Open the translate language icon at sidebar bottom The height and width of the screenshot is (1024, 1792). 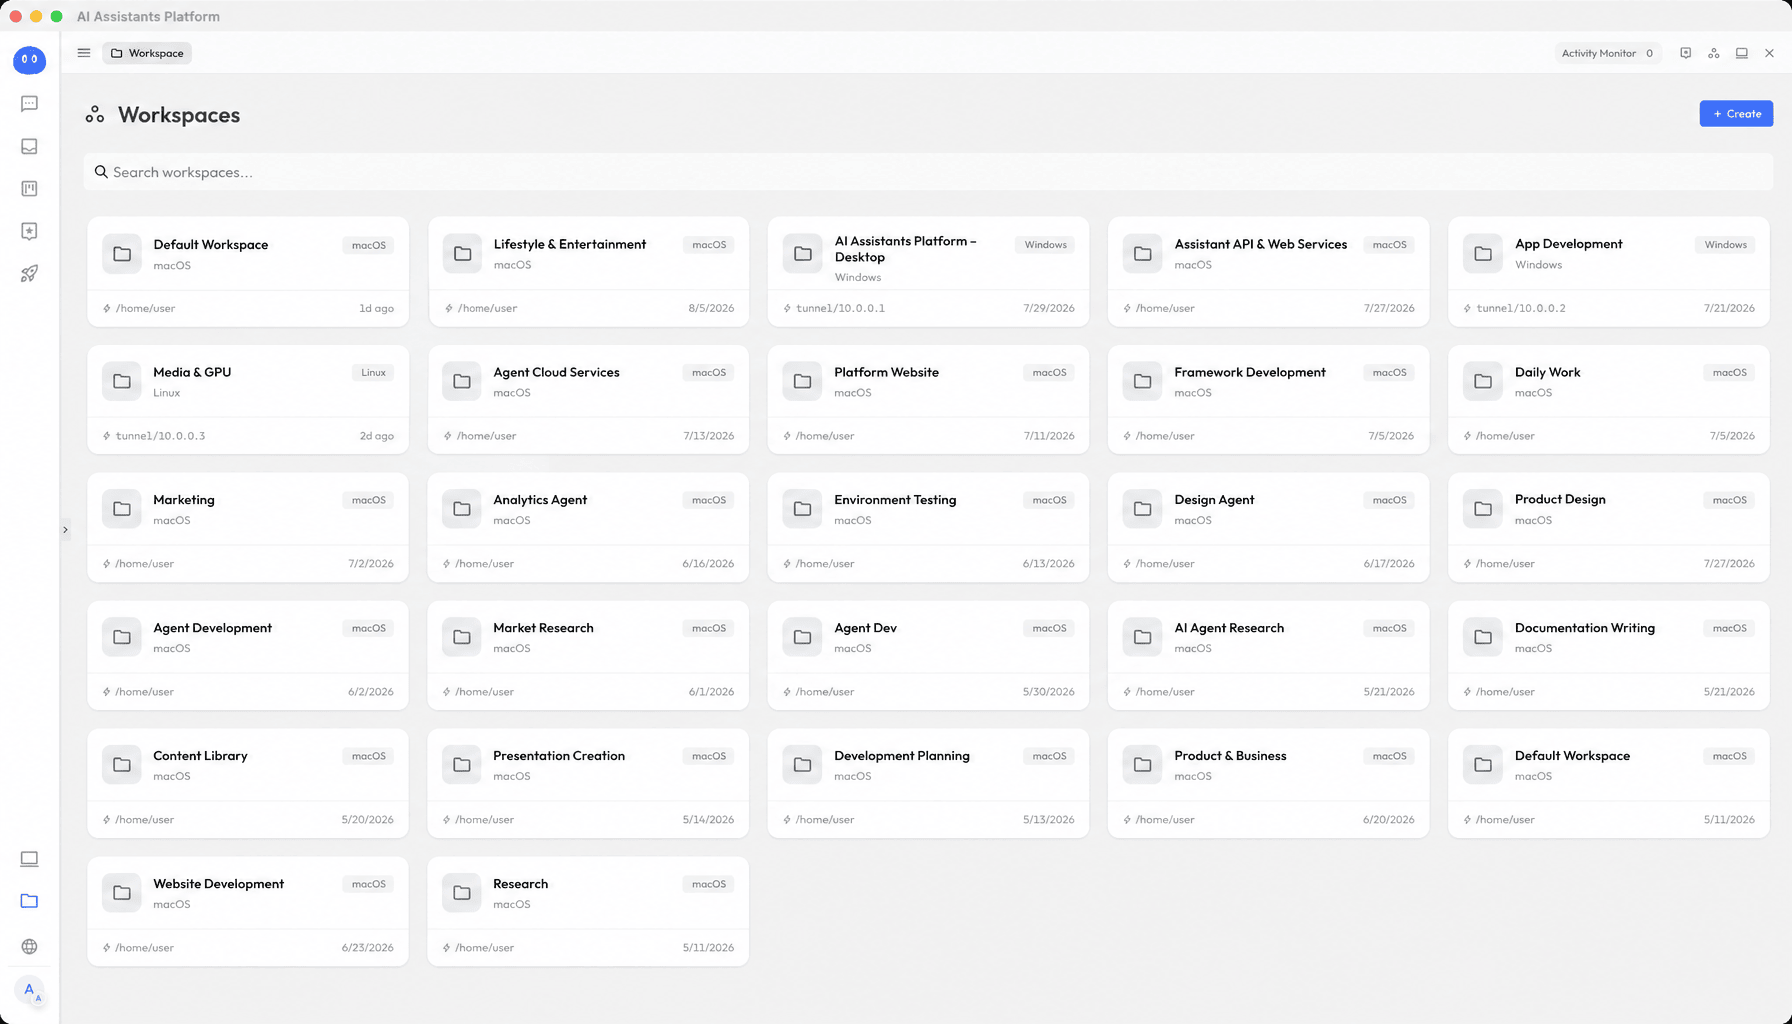pyautogui.click(x=31, y=991)
